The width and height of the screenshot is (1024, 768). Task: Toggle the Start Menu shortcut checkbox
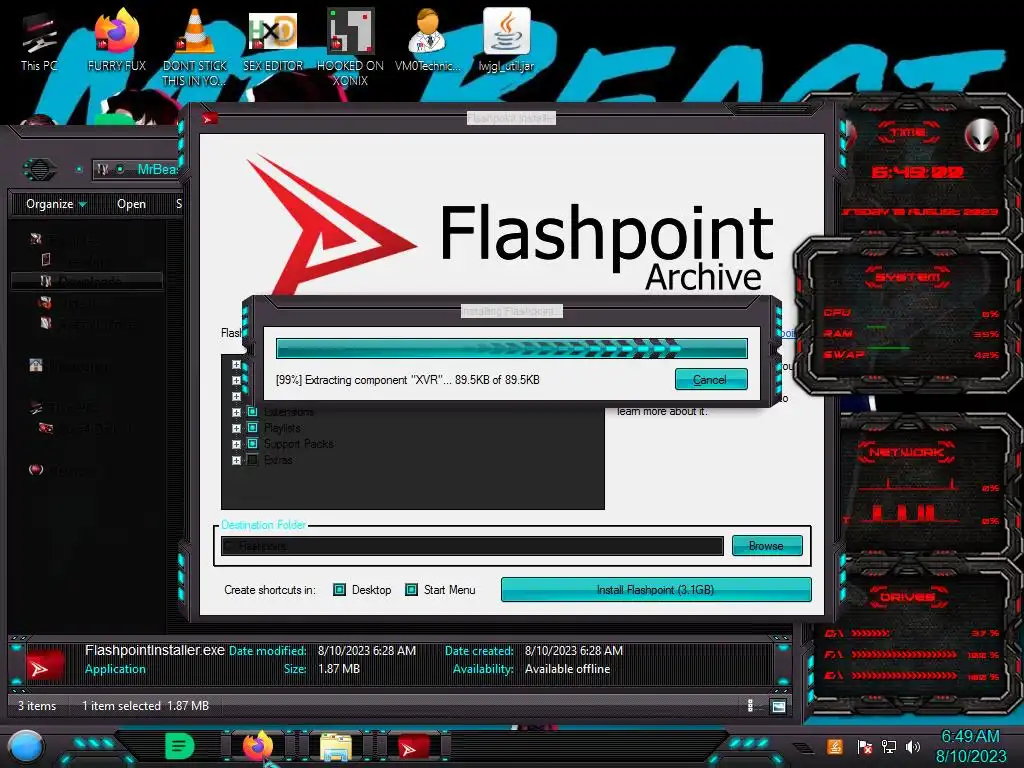[x=411, y=590]
